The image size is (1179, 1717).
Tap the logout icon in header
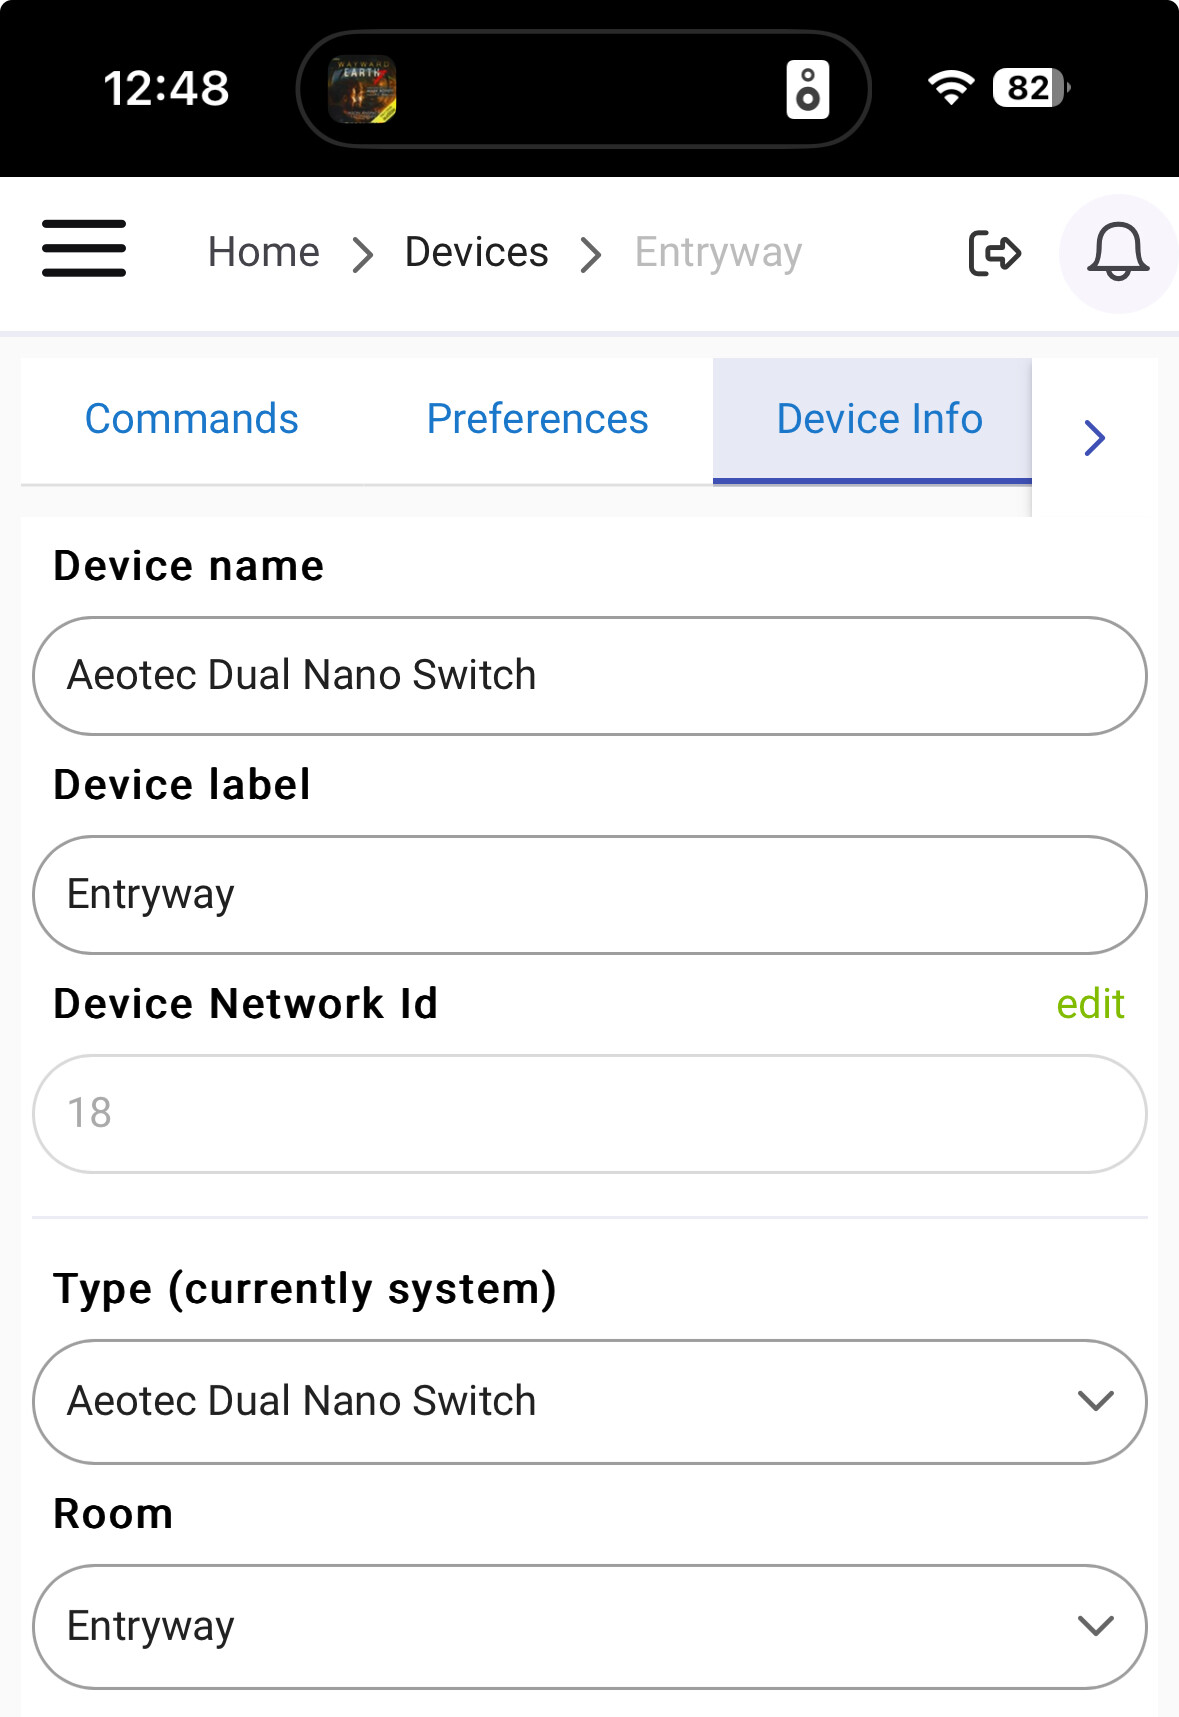(x=994, y=253)
